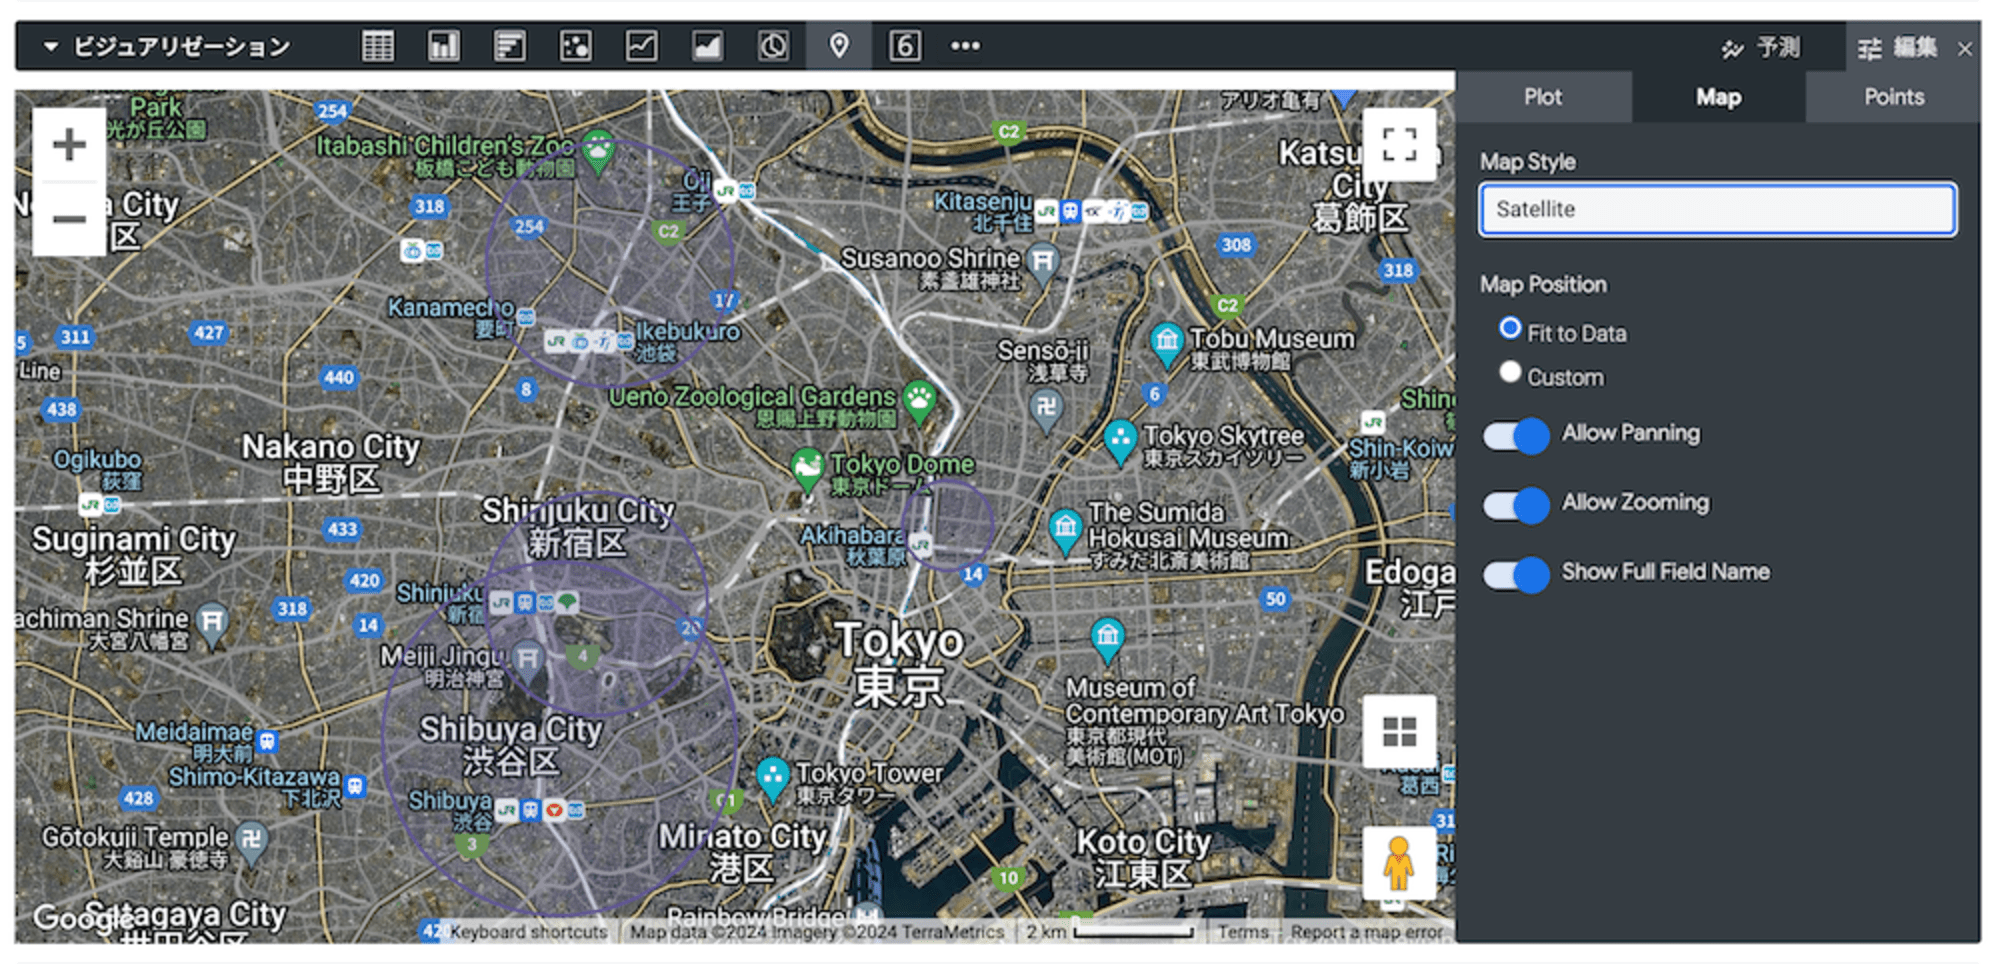Enter fullscreen map view
Image resolution: width=2000 pixels, height=964 pixels.
[1399, 145]
